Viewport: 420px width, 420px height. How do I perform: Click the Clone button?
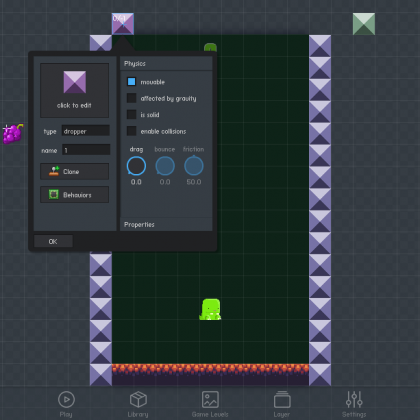click(x=74, y=171)
